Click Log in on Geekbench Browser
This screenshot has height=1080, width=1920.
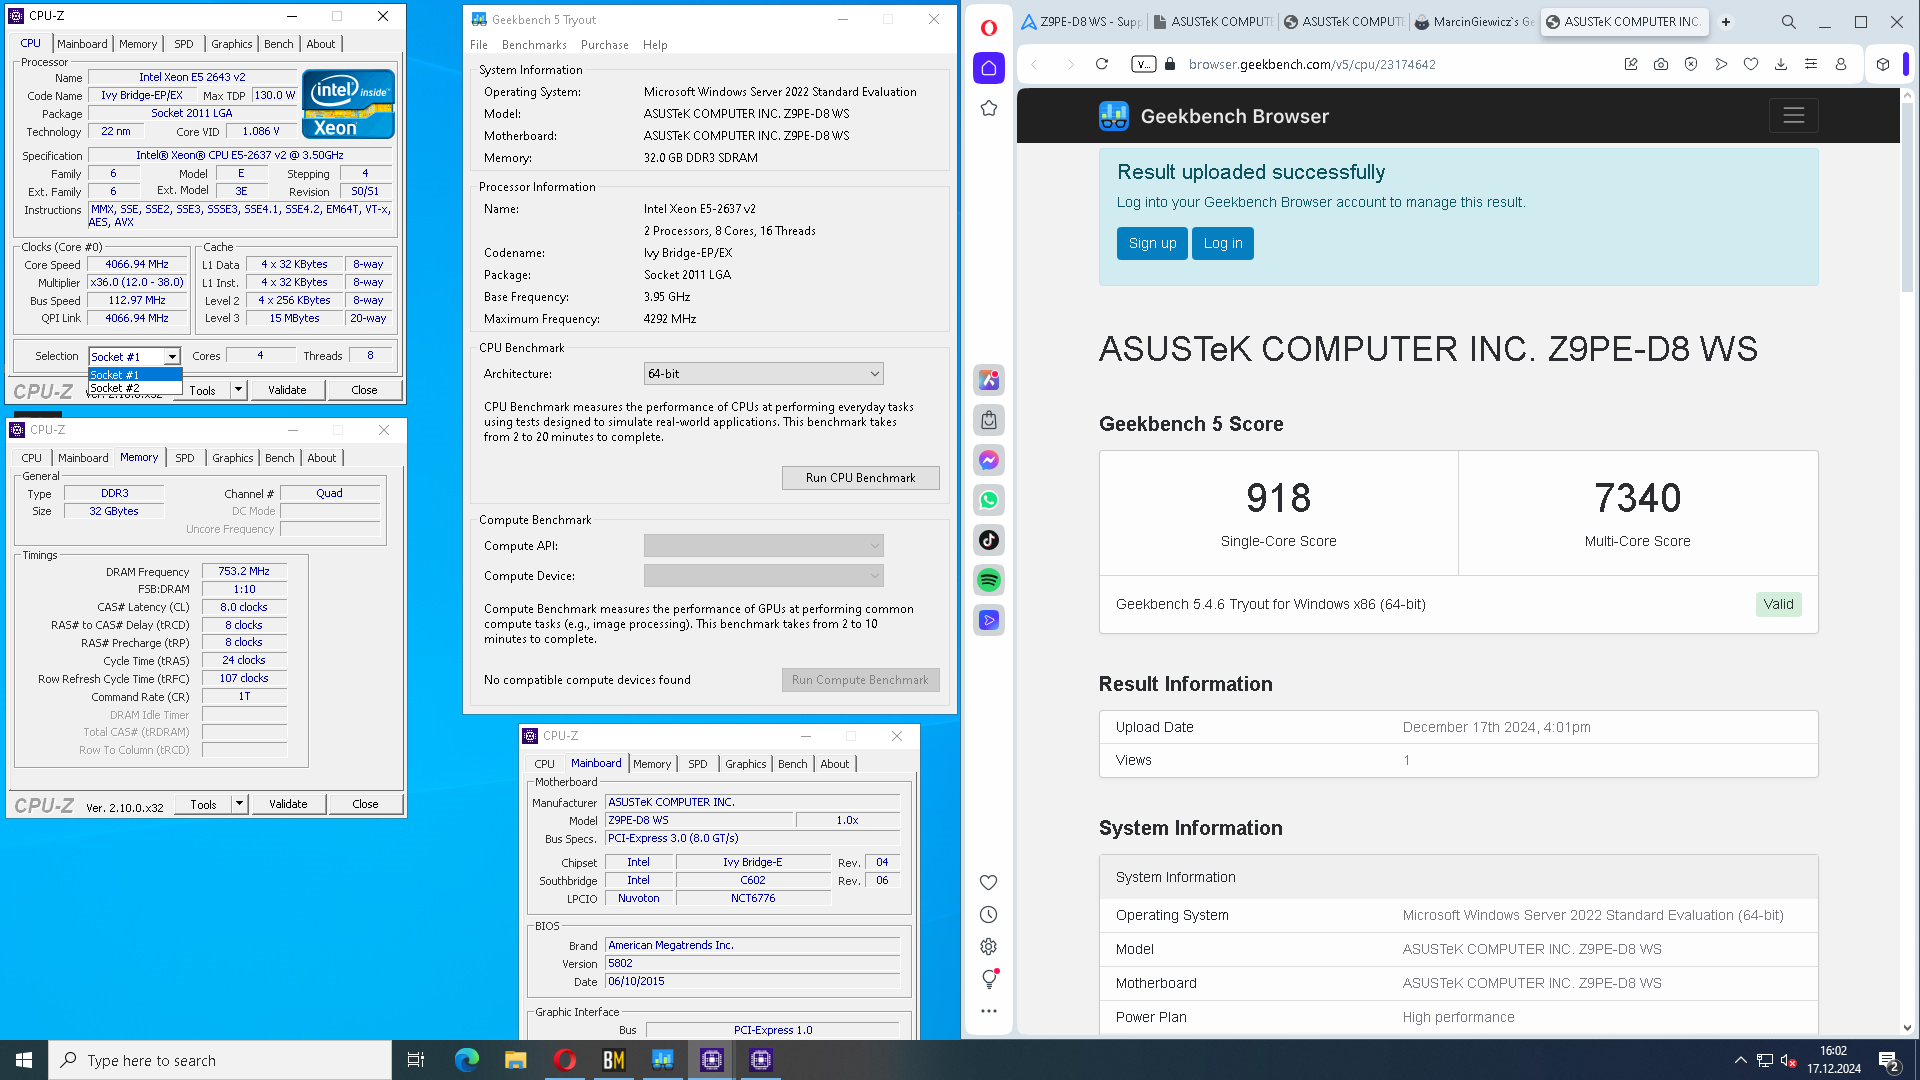click(x=1222, y=243)
